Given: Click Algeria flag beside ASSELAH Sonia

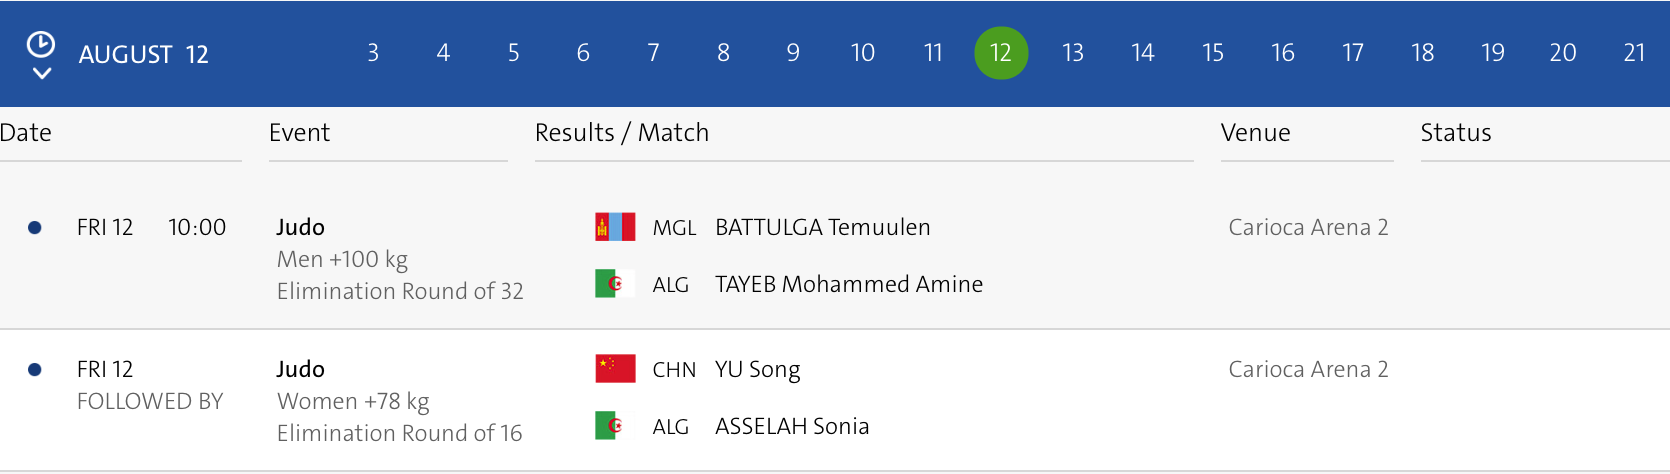Looking at the screenshot, I should coord(615,426).
